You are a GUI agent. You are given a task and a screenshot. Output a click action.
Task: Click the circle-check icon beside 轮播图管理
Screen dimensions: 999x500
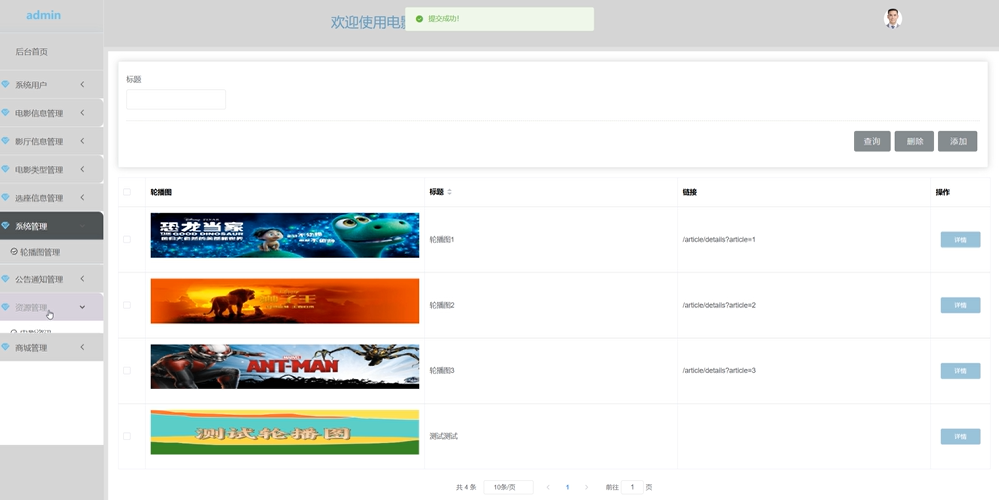coord(14,252)
